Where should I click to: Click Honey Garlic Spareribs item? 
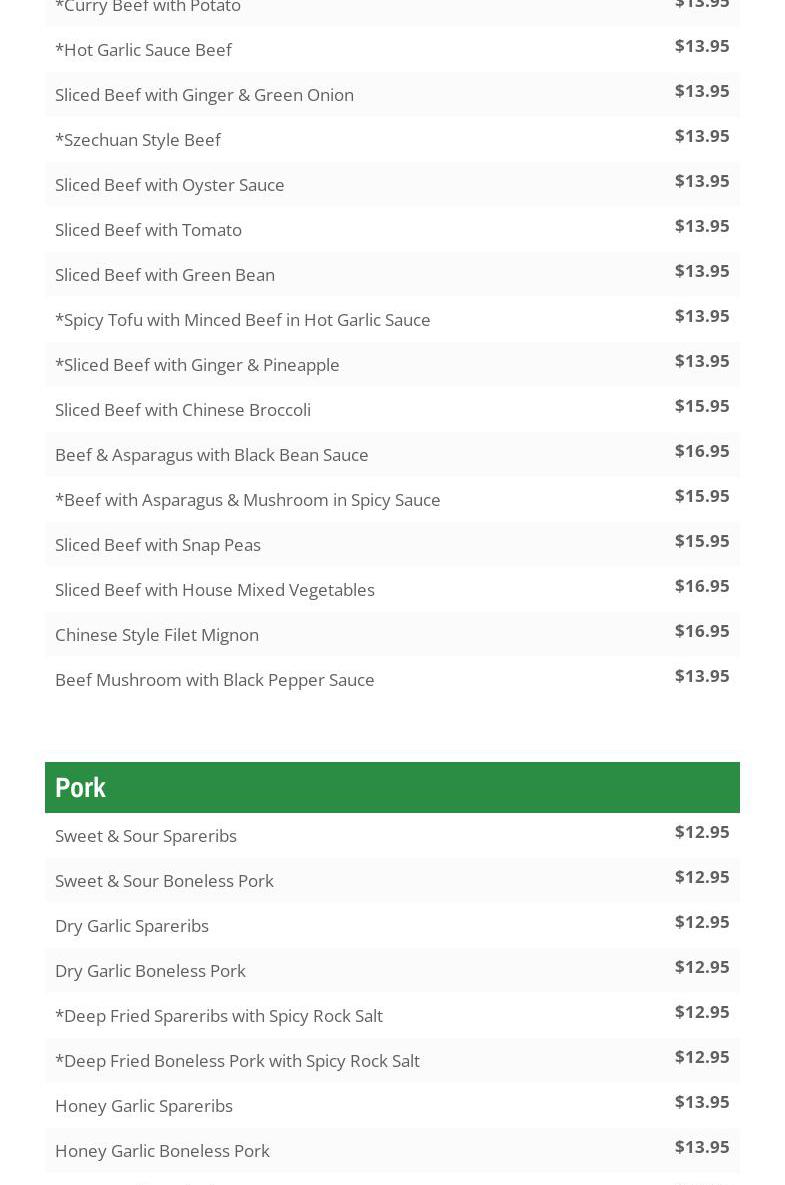144,1106
